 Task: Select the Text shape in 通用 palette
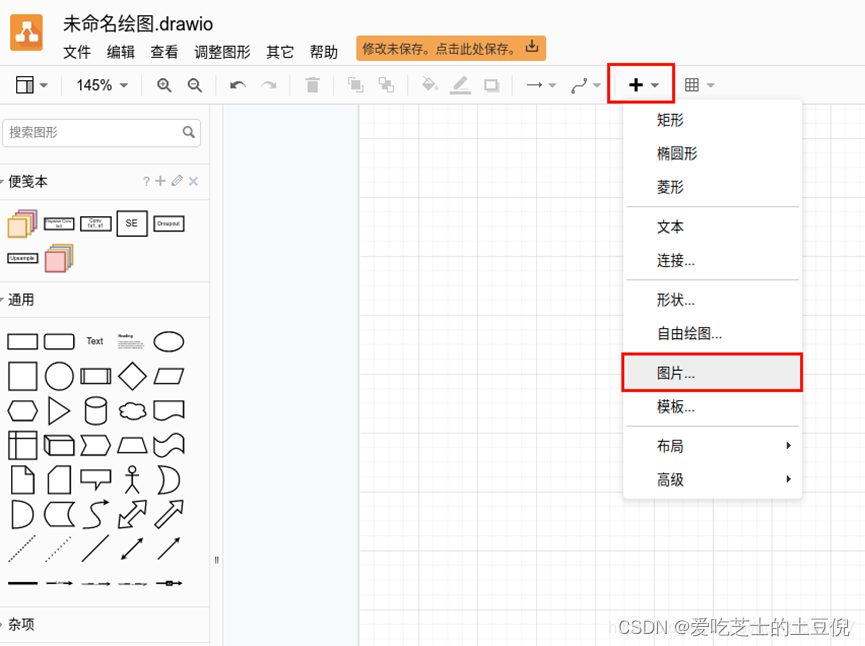coord(95,341)
